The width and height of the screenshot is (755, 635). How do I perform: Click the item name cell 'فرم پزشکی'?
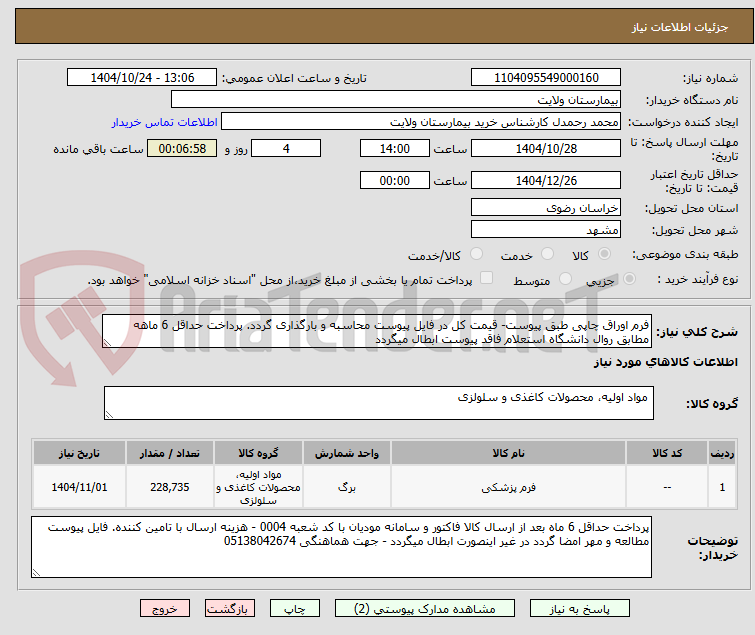click(x=508, y=487)
